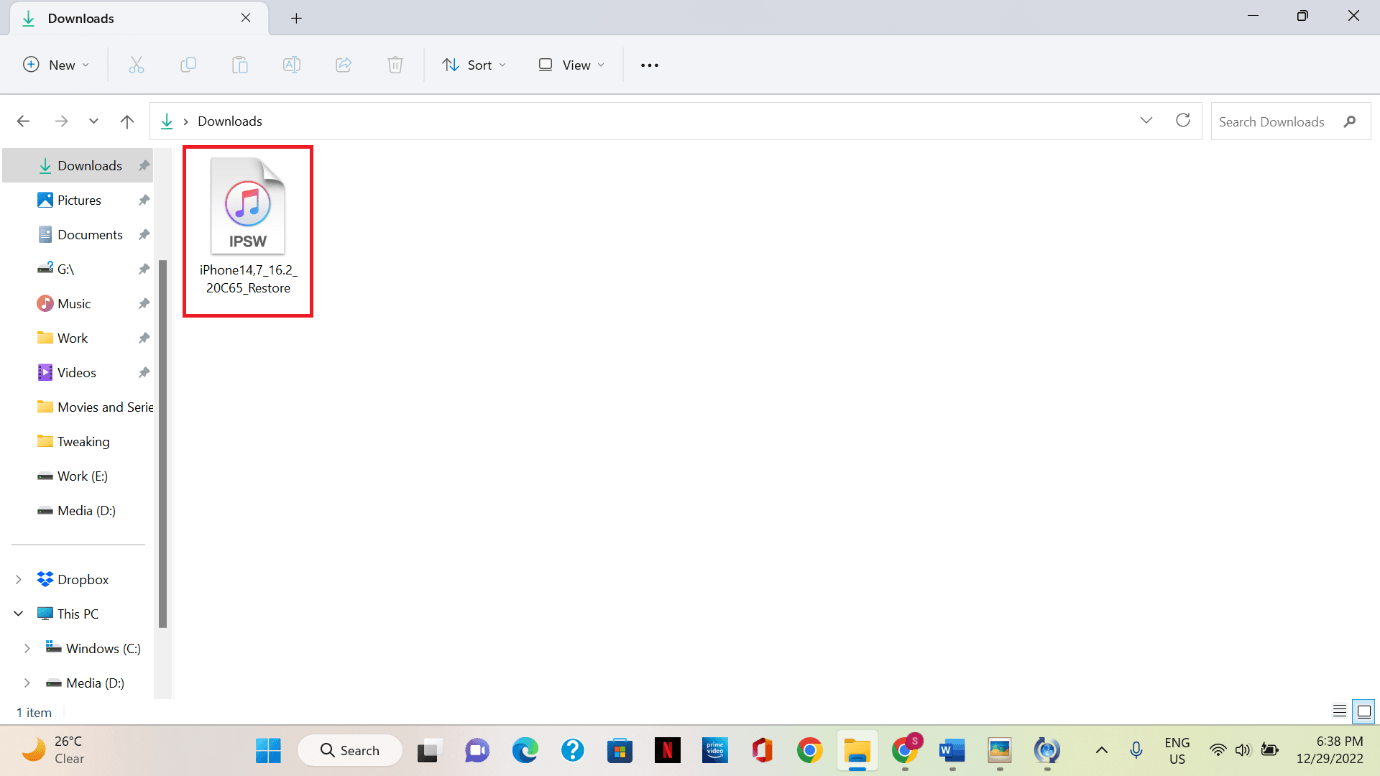Delete the selected file
Image resolution: width=1380 pixels, height=776 pixels.
pyautogui.click(x=395, y=64)
